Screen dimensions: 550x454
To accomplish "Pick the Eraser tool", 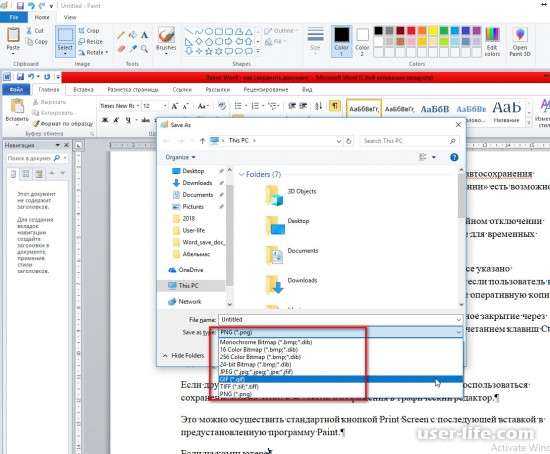I will pos(121,48).
